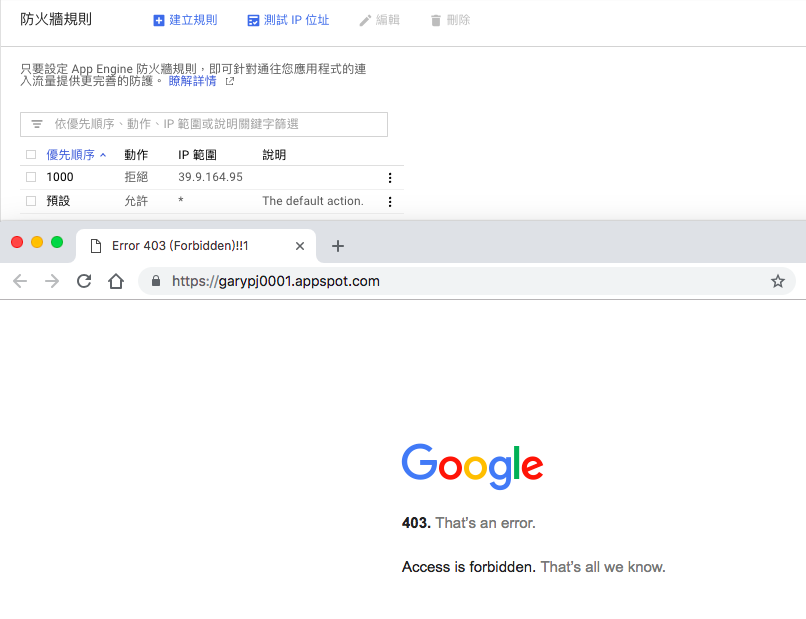
Task: Click the Google logo on error page
Action: click(x=472, y=466)
